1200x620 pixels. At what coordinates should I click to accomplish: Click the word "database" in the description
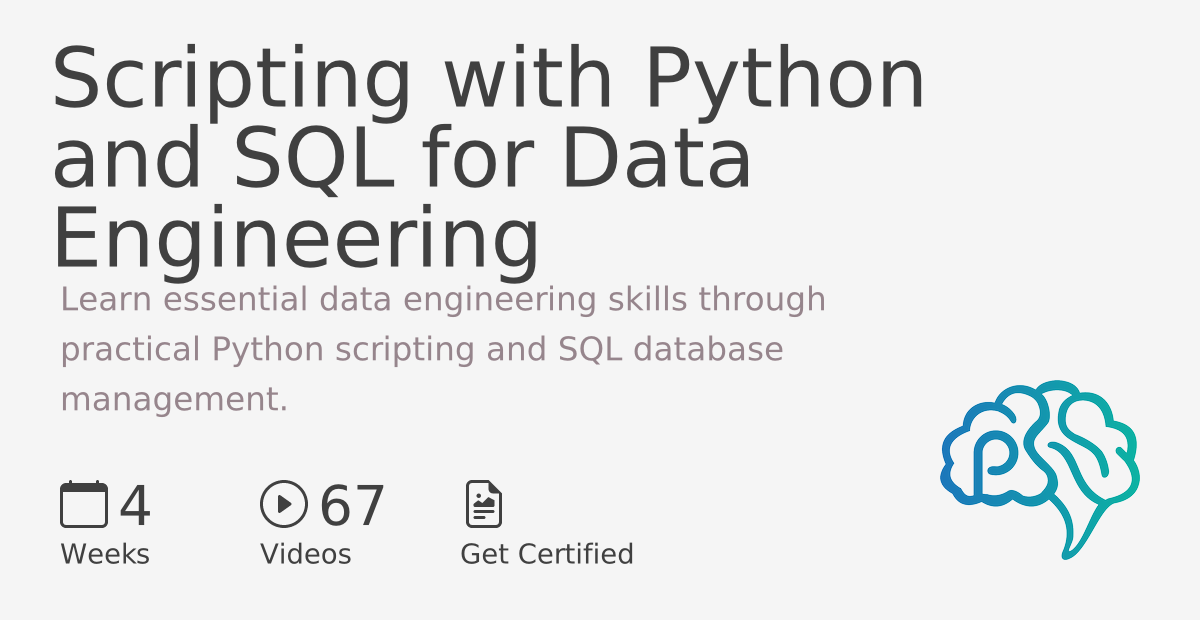708,349
